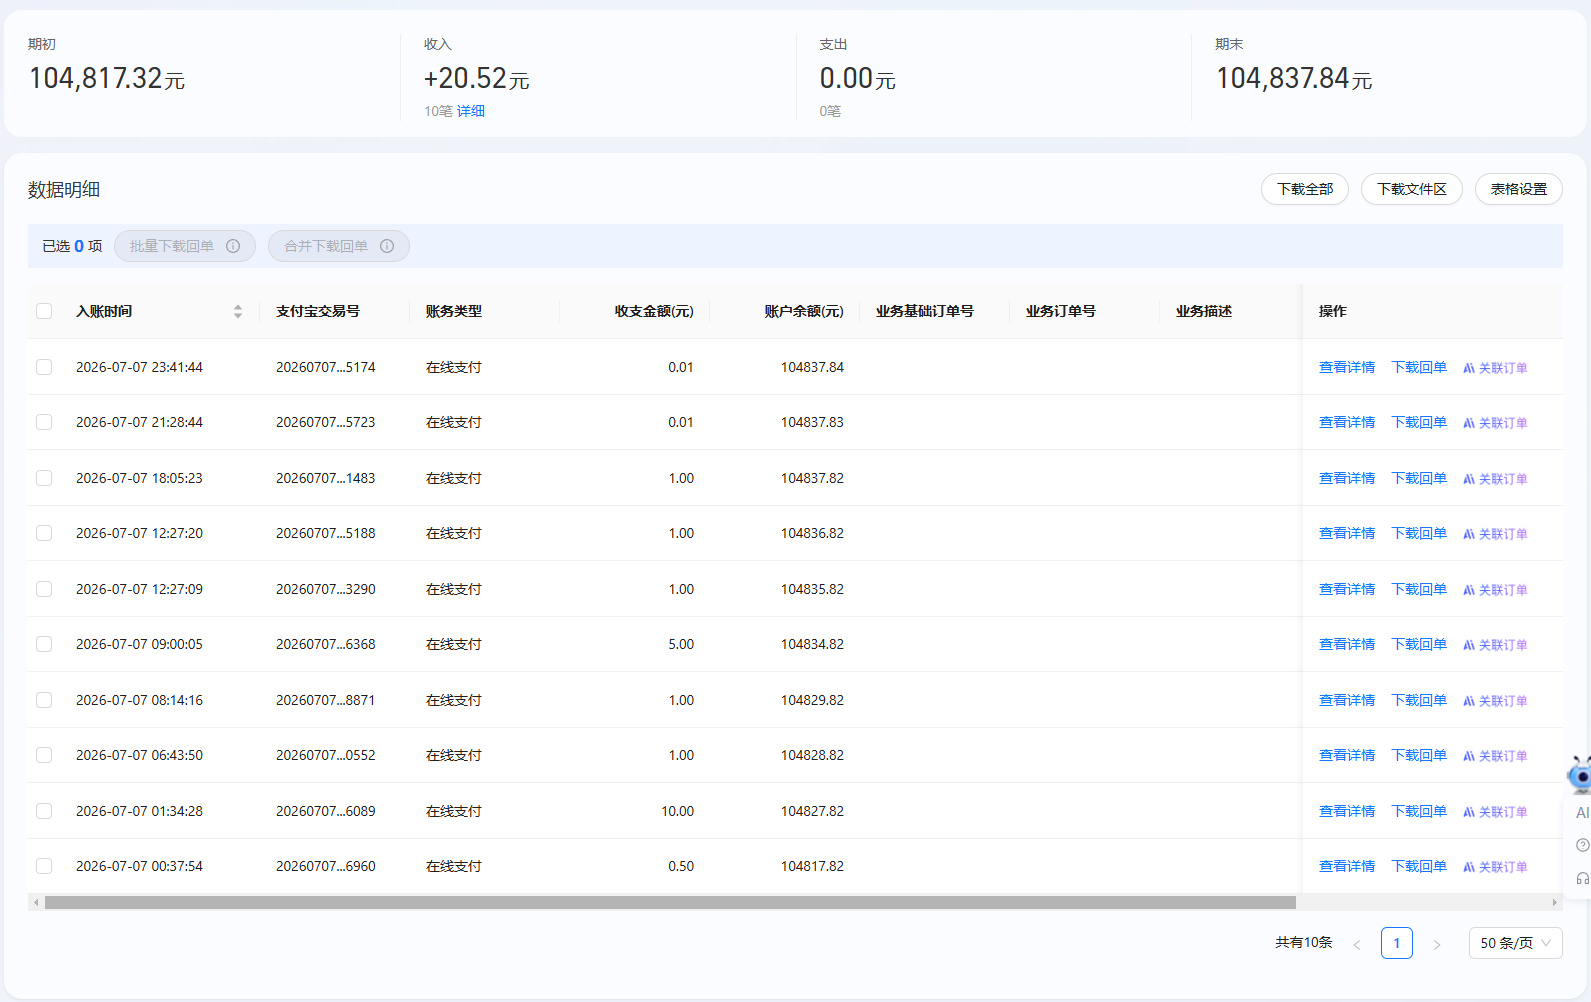Viewport: 1591px width, 1002px height.
Task: Open AI 关联订单 for the 10.00 payment
Action: [x=1495, y=812]
